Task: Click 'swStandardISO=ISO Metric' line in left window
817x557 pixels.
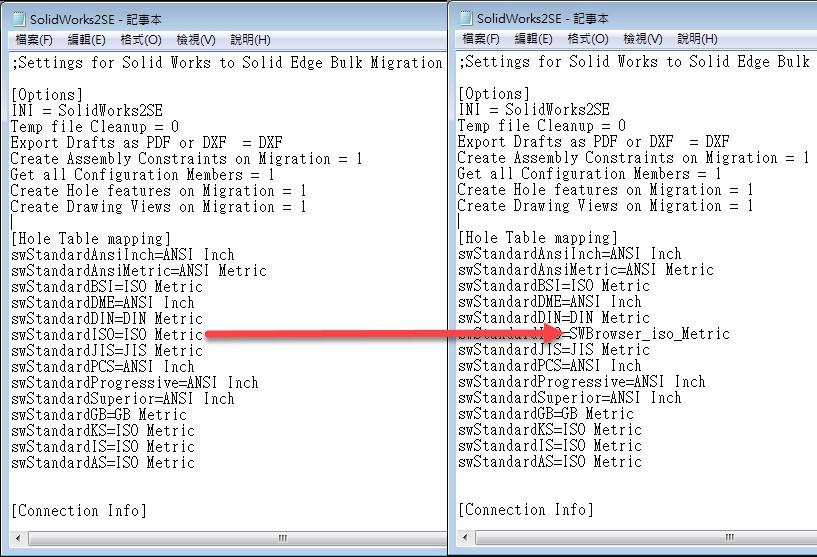Action: pos(107,335)
